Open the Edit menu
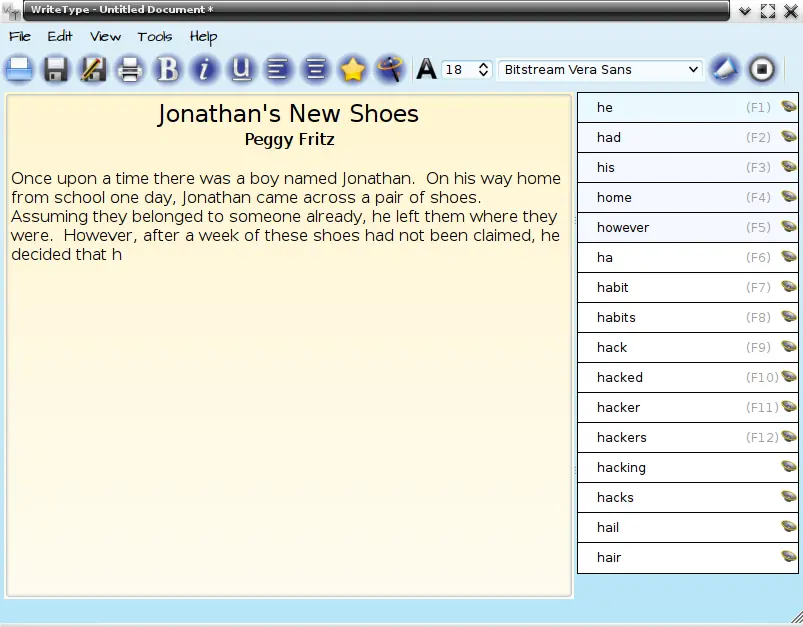Viewport: 803px width, 627px height. pyautogui.click(x=60, y=37)
